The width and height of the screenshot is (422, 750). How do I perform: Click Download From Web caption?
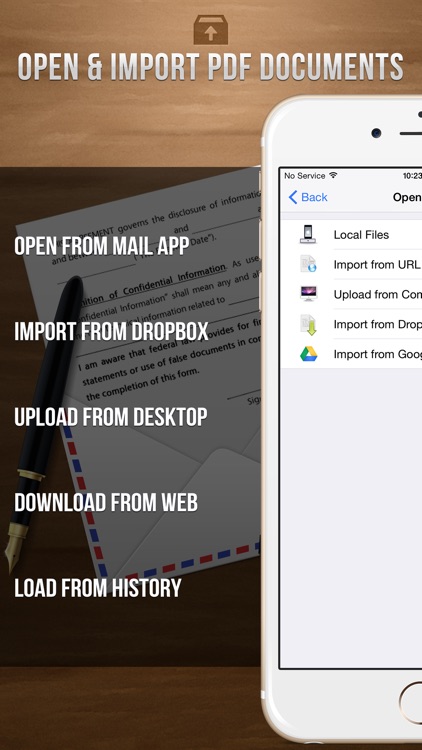[x=106, y=502]
